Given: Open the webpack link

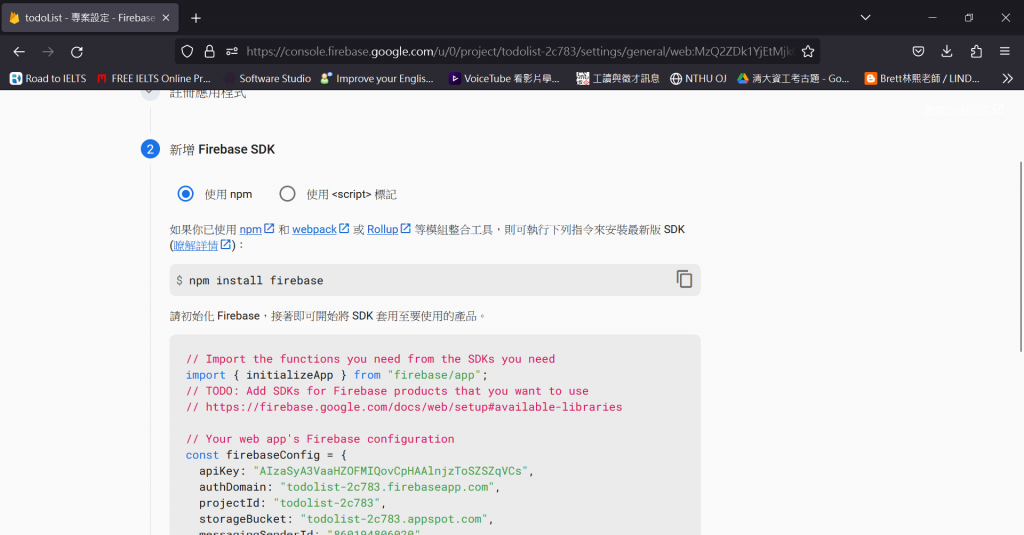Looking at the screenshot, I should 321,229.
